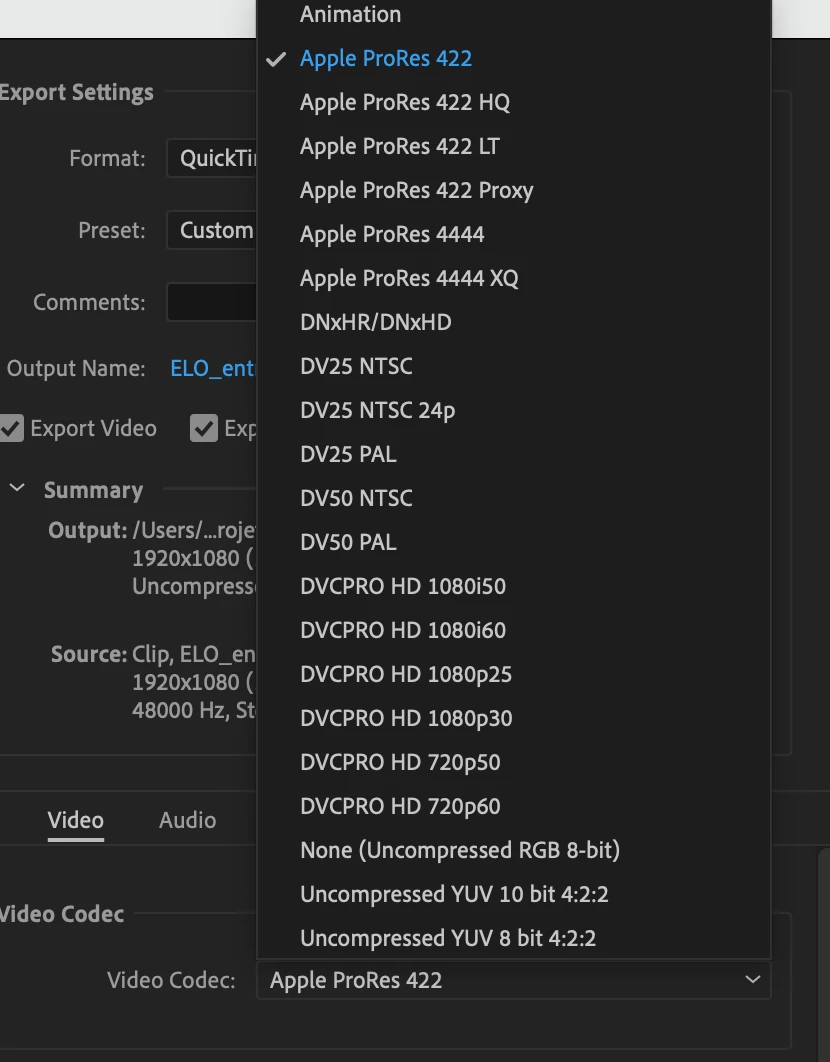Screen dimensions: 830x1062
Task: Toggle the Export Video checkbox
Action: click(x=12, y=428)
